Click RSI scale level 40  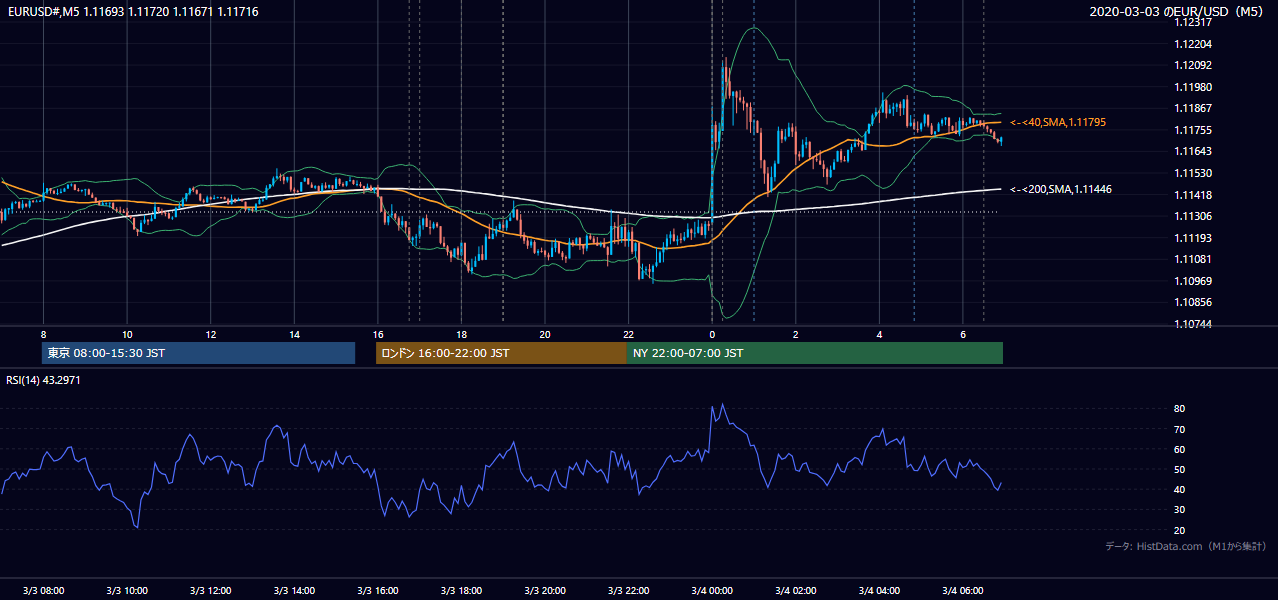(x=1180, y=489)
